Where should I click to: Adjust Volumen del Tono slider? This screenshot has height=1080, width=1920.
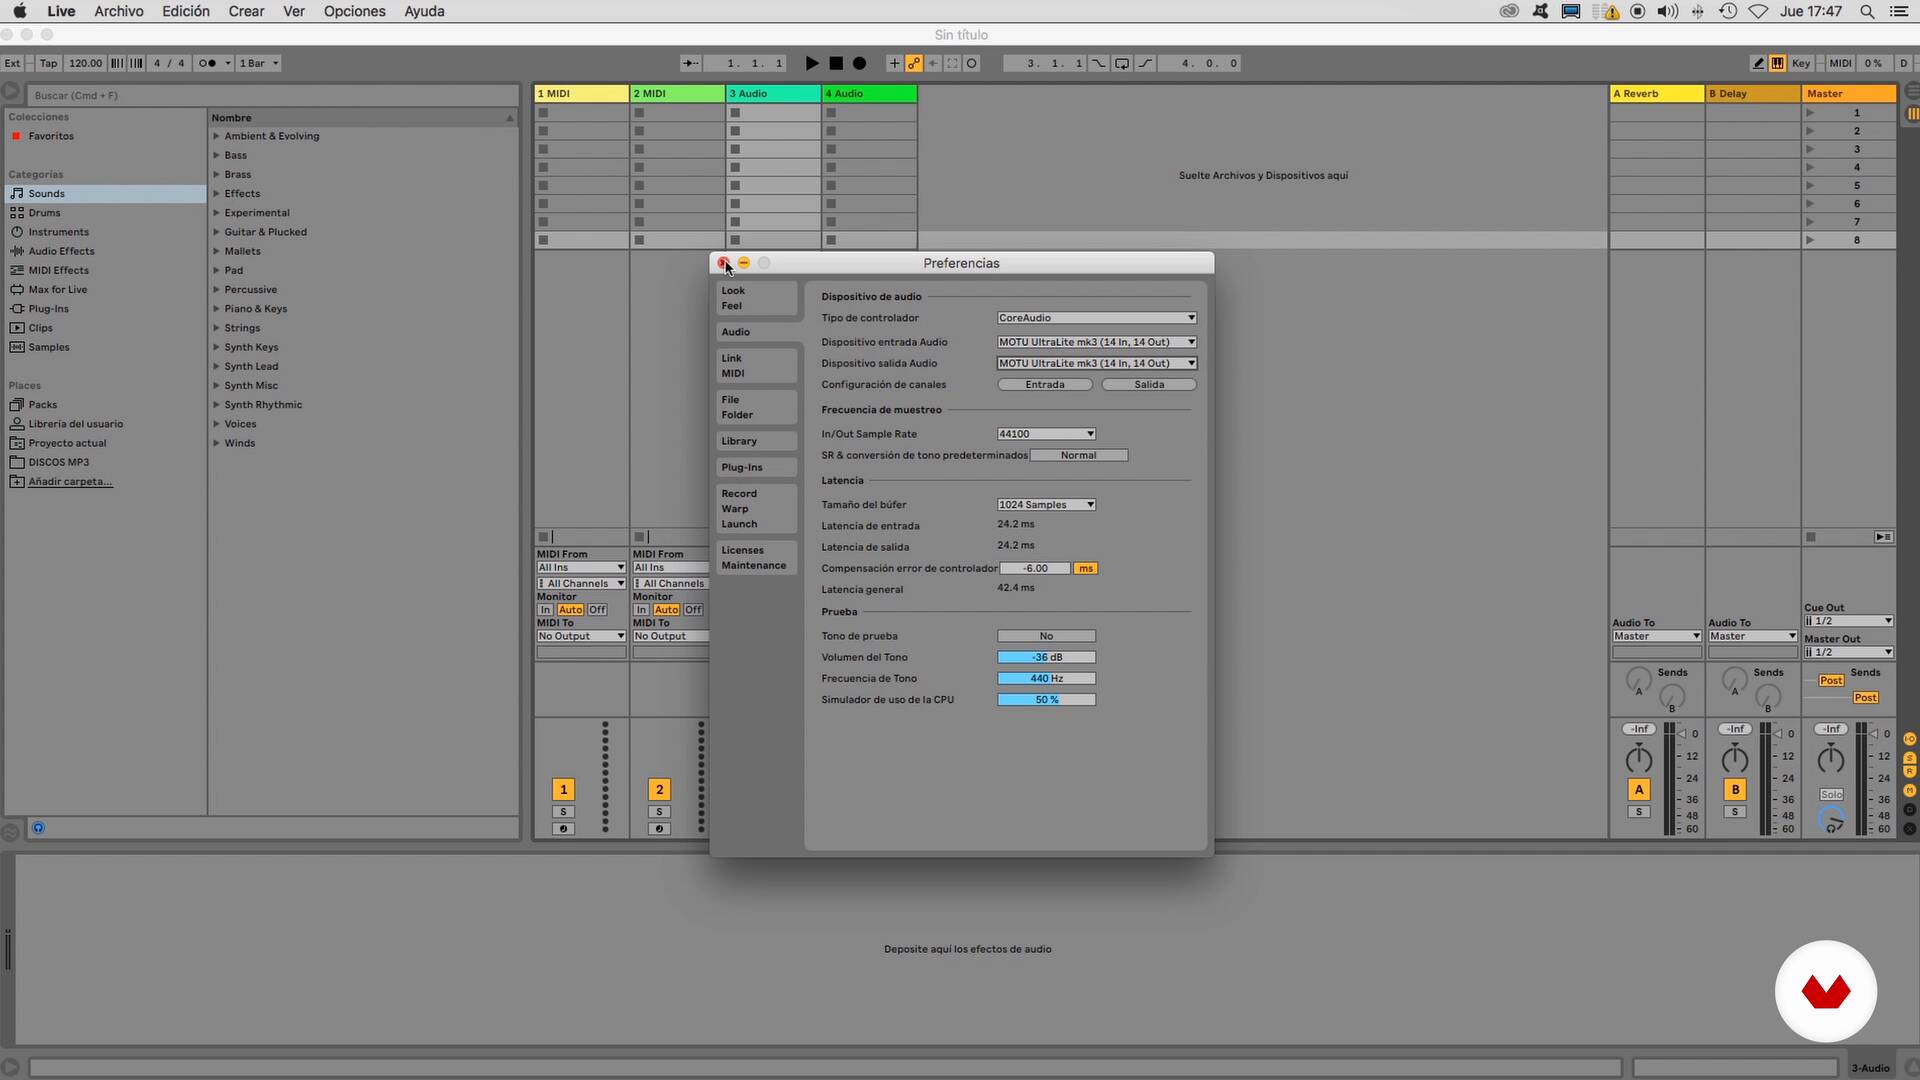(1046, 657)
